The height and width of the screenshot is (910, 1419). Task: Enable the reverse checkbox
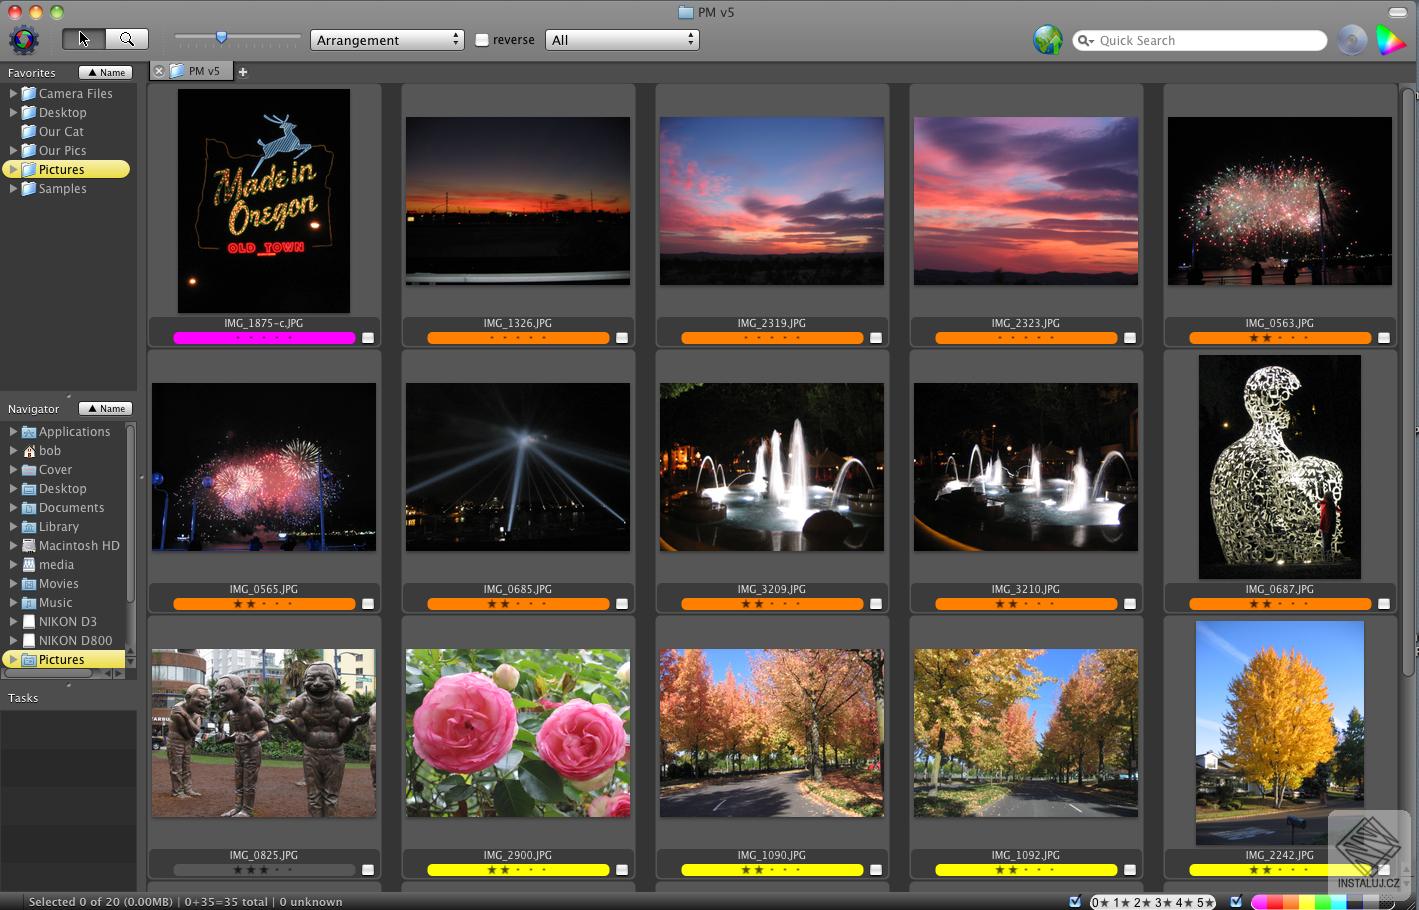(482, 40)
